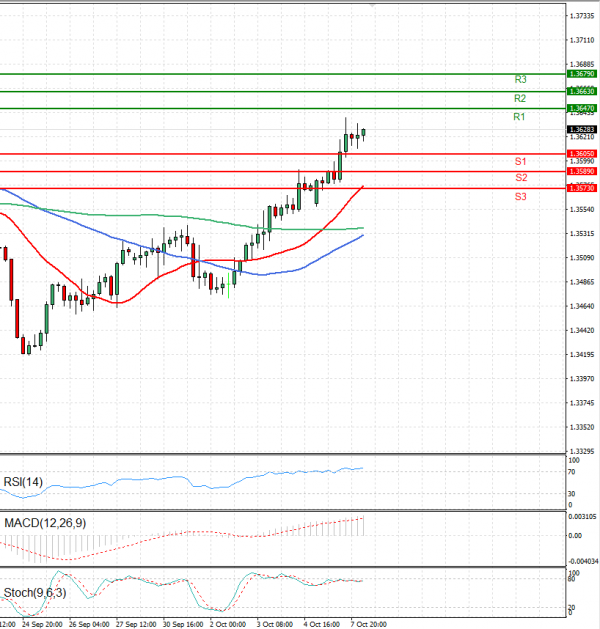Click the 1.33745 price axis value
The image size is (600, 629).
(582, 403)
